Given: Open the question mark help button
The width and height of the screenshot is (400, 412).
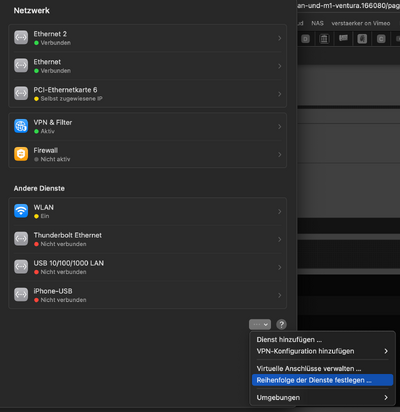Looking at the screenshot, I should [x=281, y=324].
